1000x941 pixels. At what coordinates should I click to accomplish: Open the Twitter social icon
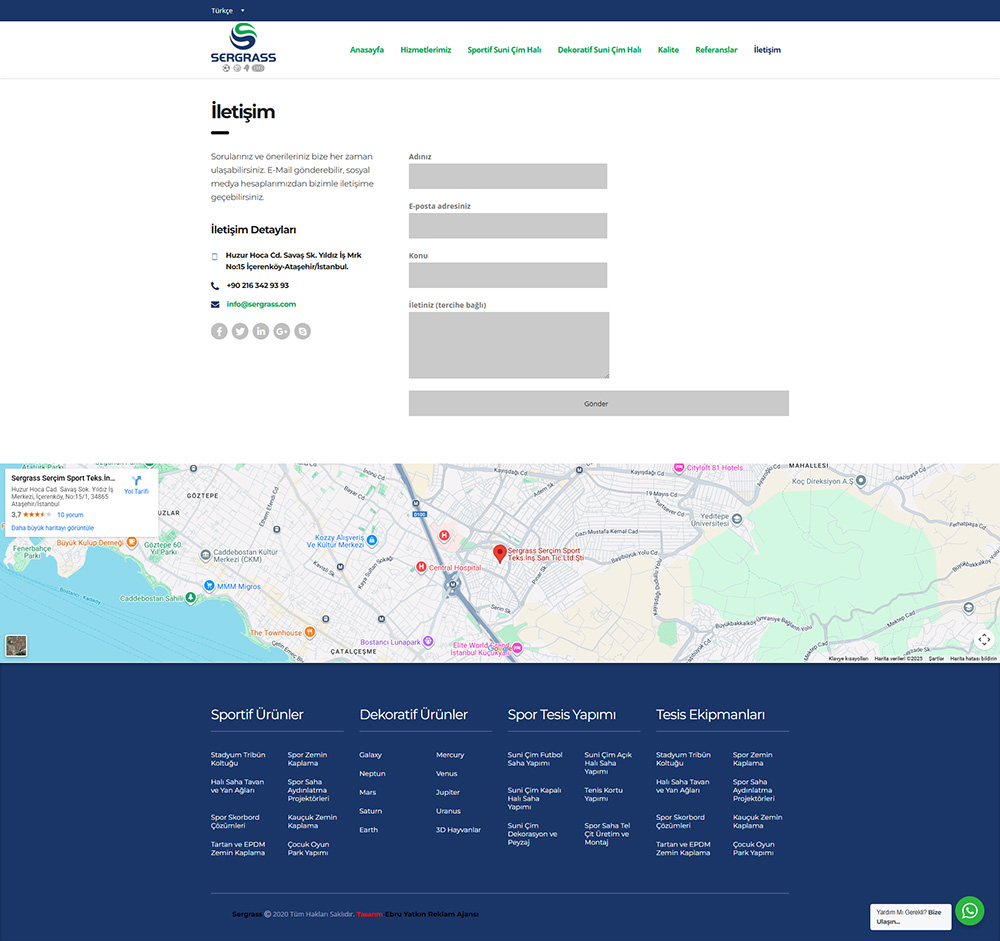[x=240, y=331]
